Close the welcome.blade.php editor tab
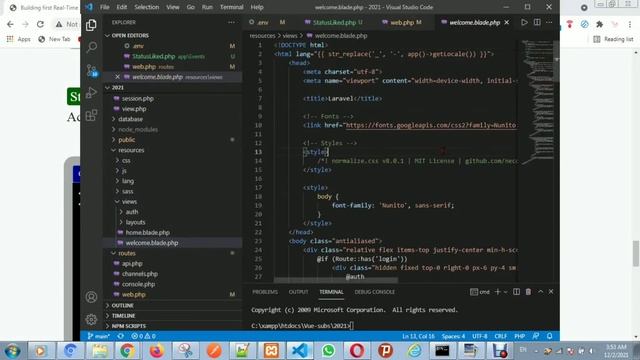Image resolution: width=640 pixels, height=360 pixels. point(507,22)
